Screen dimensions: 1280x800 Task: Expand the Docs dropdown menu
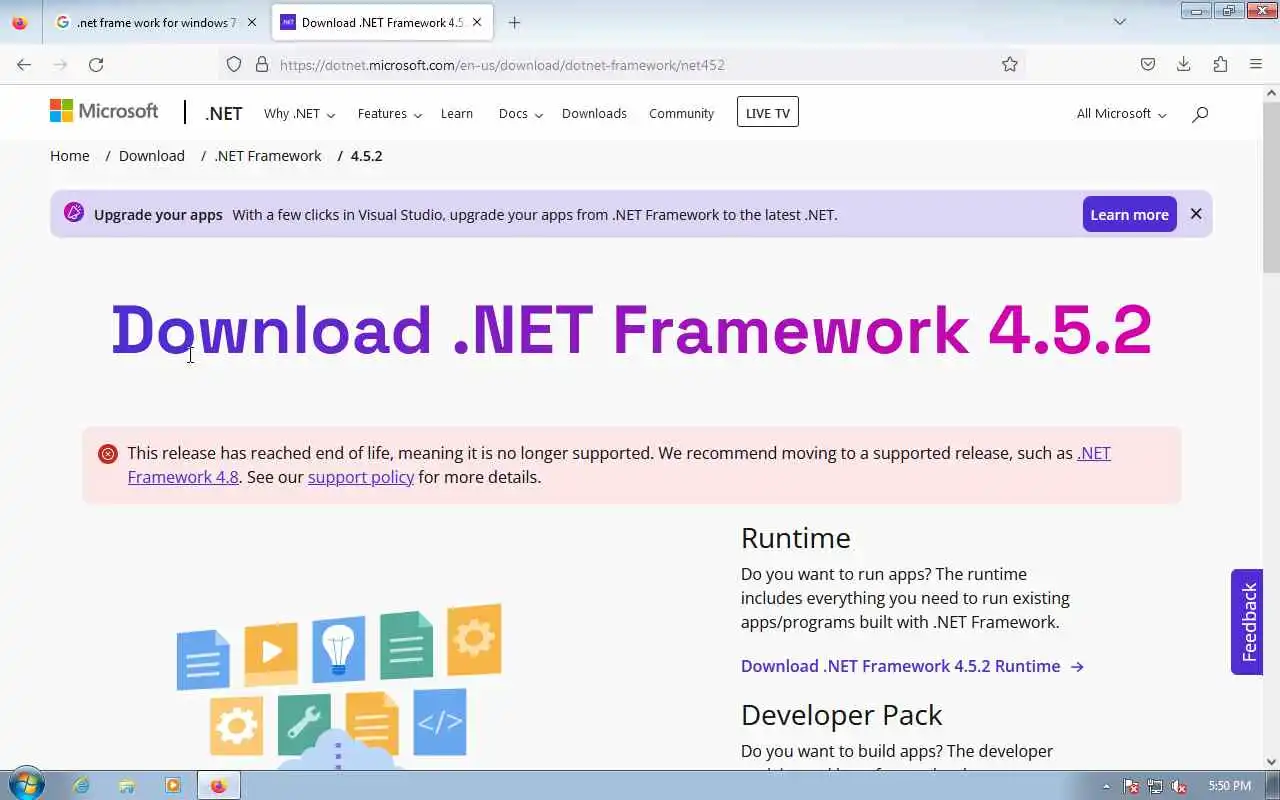click(520, 113)
